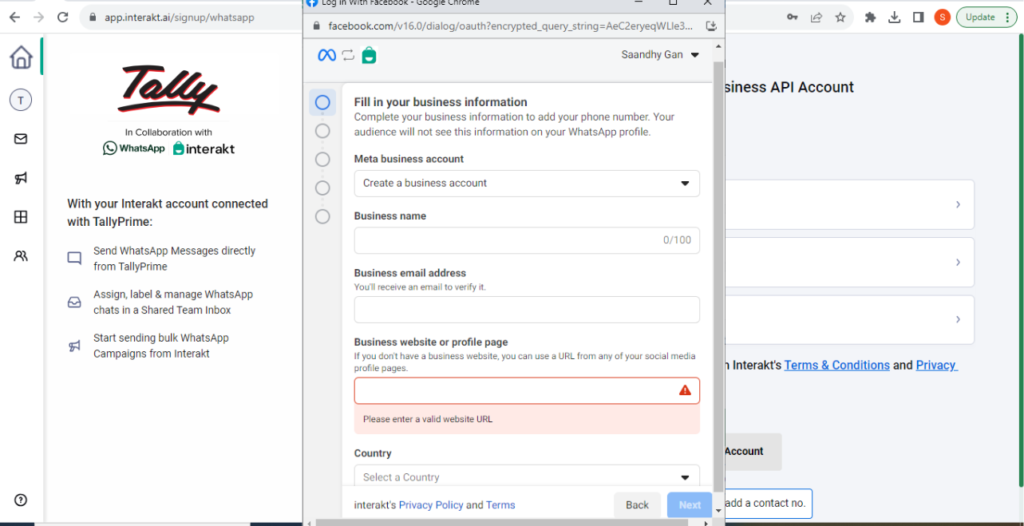Open the inbox mail icon in sidebar

click(x=21, y=139)
